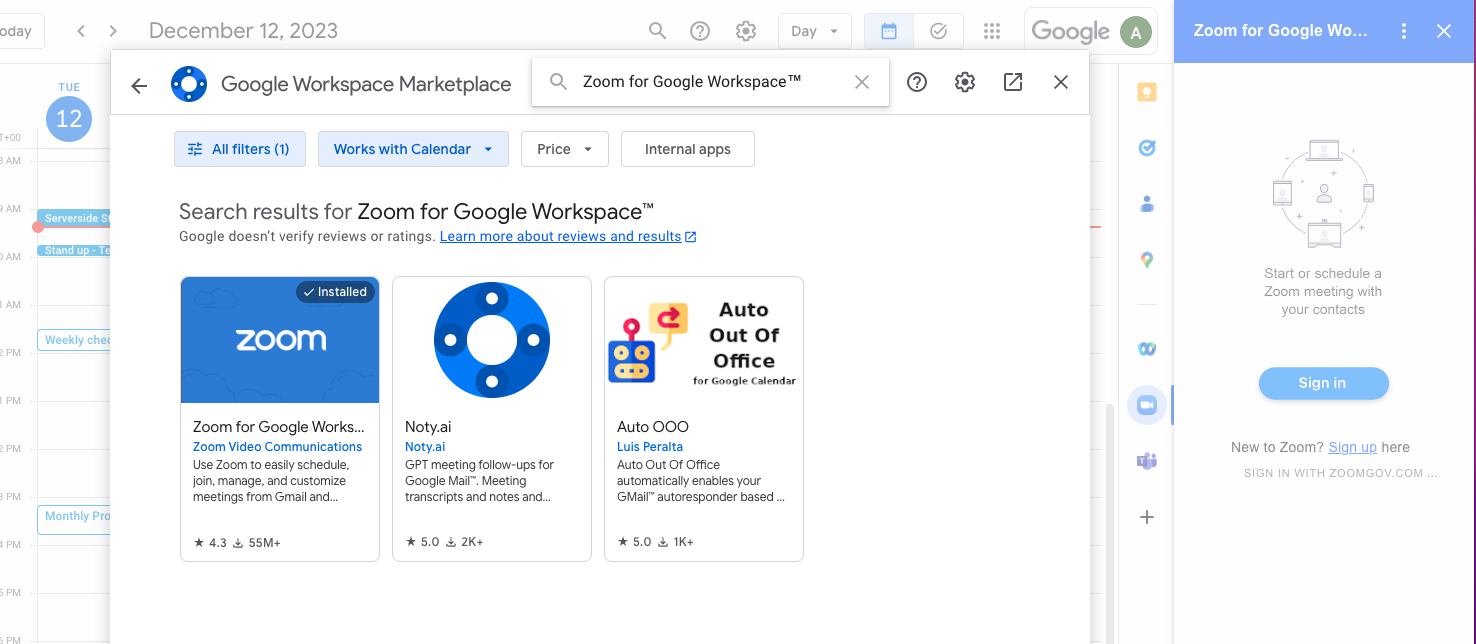1476x644 pixels.
Task: Open Contacts side panel icon
Action: coord(1147,204)
